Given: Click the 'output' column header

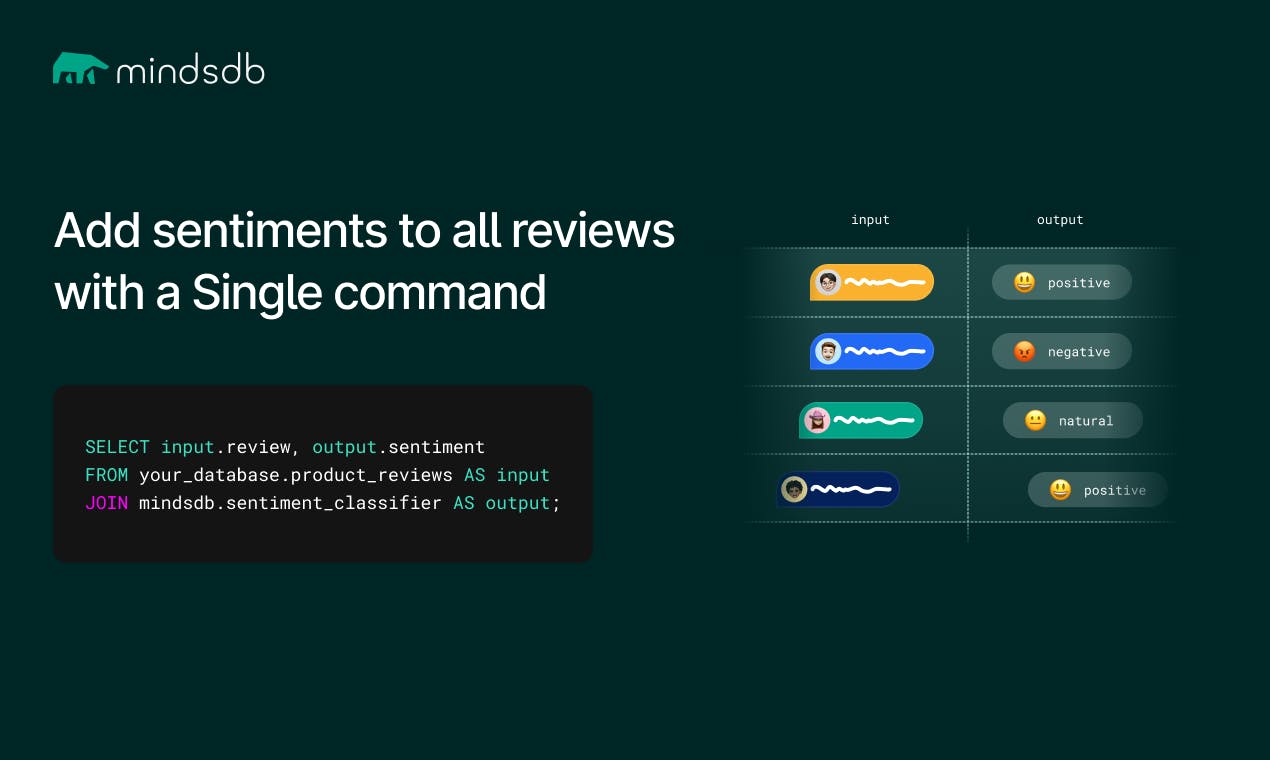Looking at the screenshot, I should coord(1060,220).
